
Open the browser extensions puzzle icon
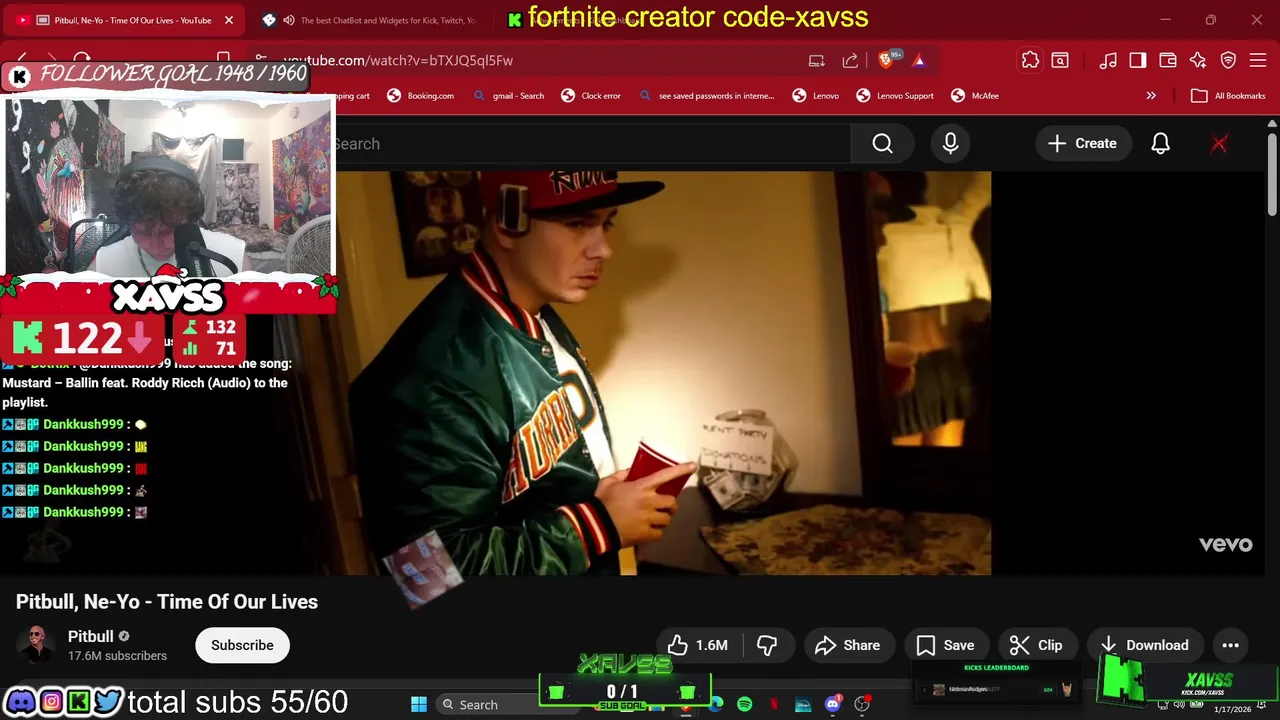pyautogui.click(x=1030, y=60)
